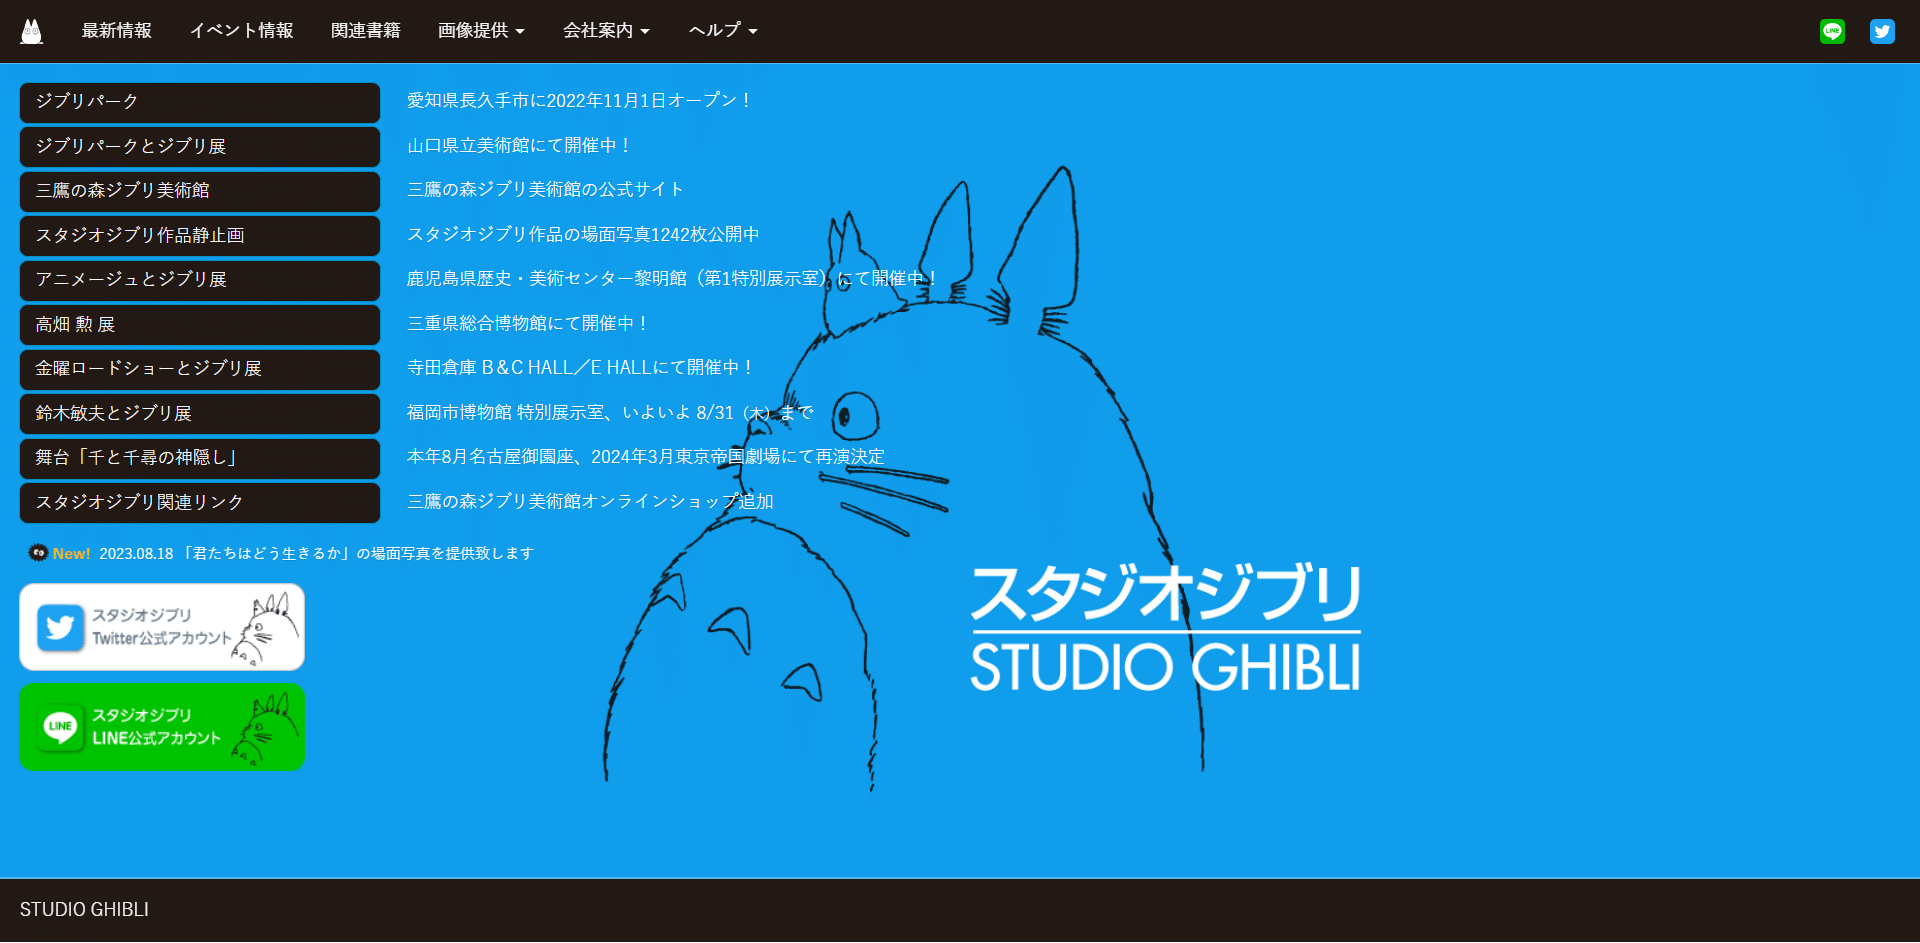
Task: Open the 三鷹の森ジブリ美術館 link
Action: tap(199, 191)
